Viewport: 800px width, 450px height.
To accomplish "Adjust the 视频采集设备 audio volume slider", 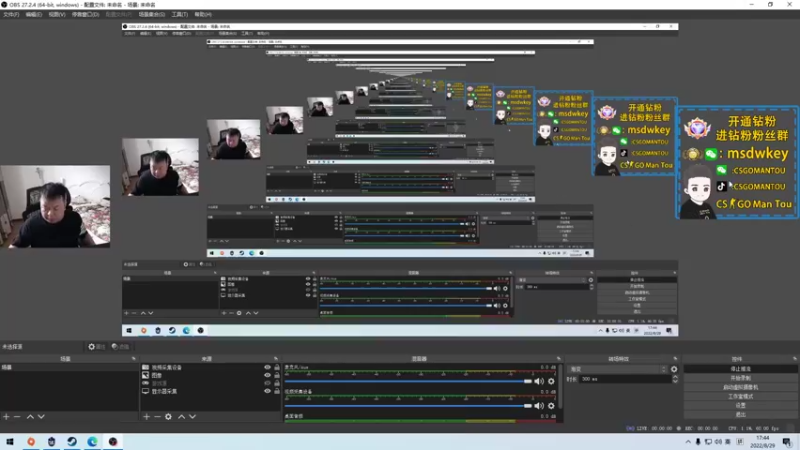I will tap(408, 406).
